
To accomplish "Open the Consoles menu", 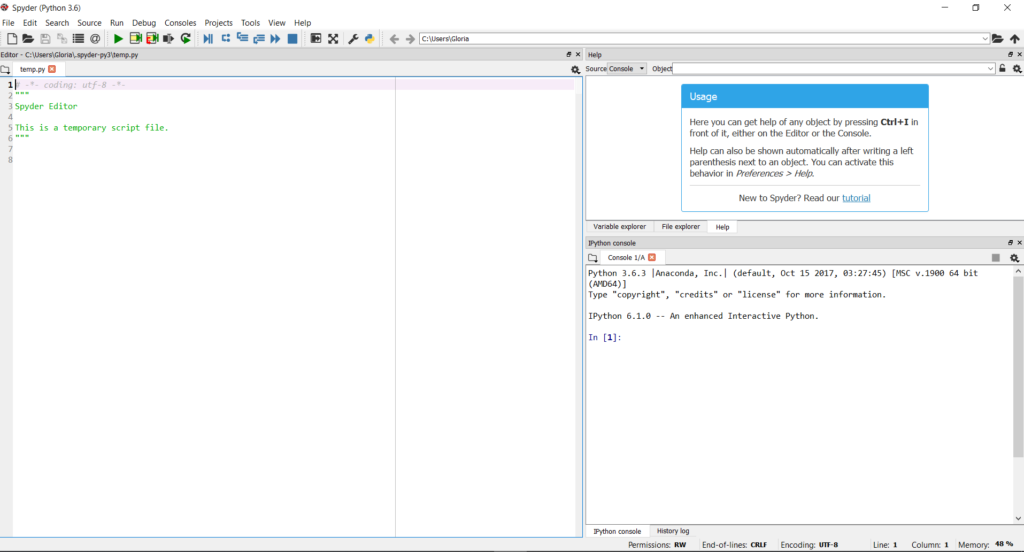I will (x=180, y=22).
